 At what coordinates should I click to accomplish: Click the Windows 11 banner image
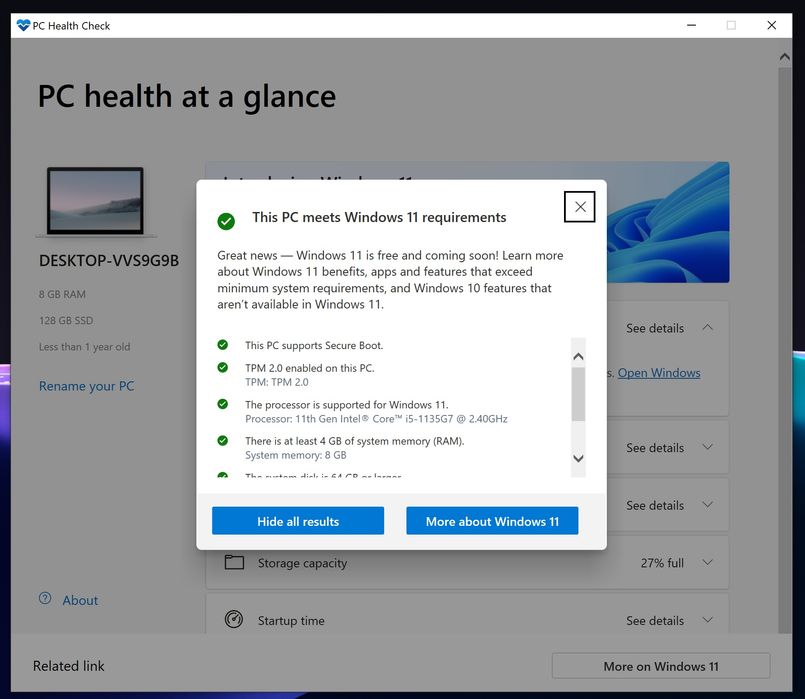point(667,222)
